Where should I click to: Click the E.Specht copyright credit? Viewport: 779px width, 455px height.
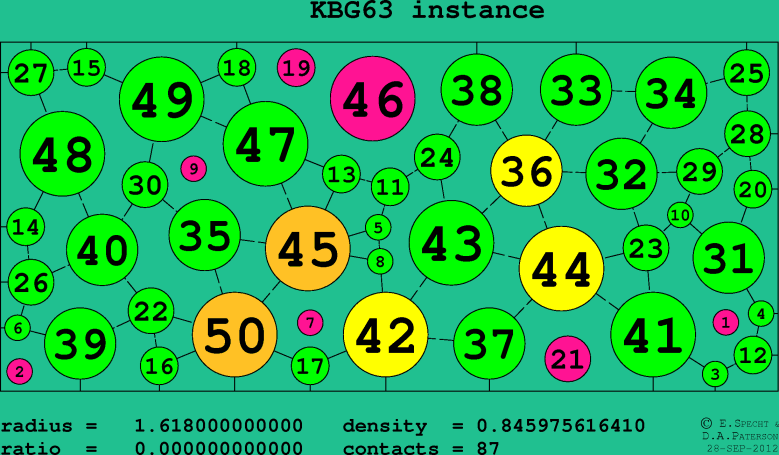click(x=740, y=424)
